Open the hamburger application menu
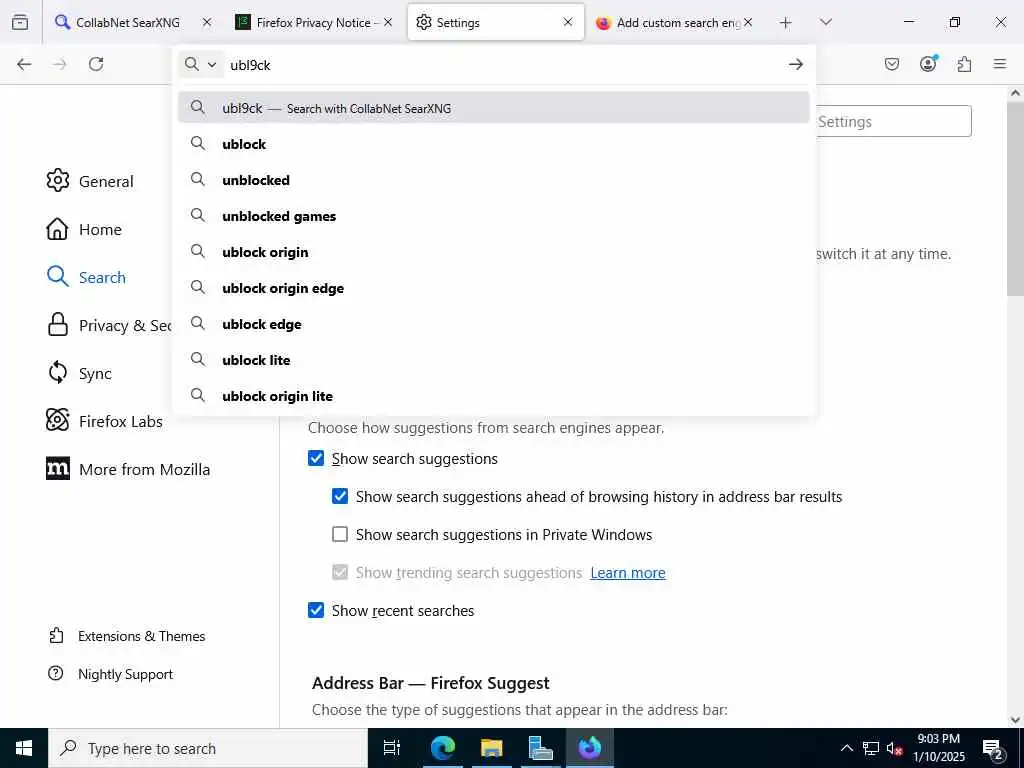This screenshot has height=768, width=1024. click(x=1000, y=64)
